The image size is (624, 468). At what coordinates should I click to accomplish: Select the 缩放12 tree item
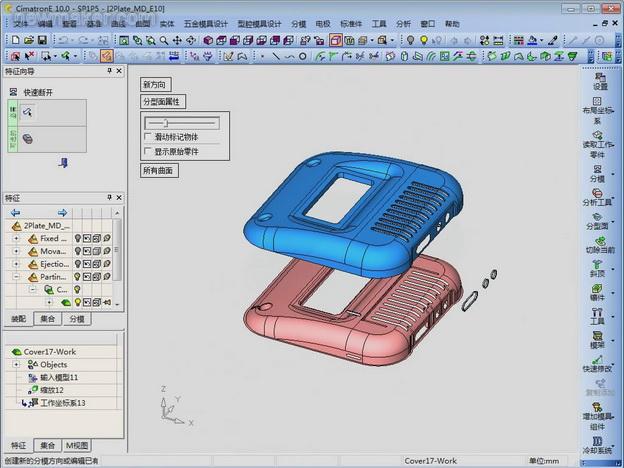(x=52, y=390)
